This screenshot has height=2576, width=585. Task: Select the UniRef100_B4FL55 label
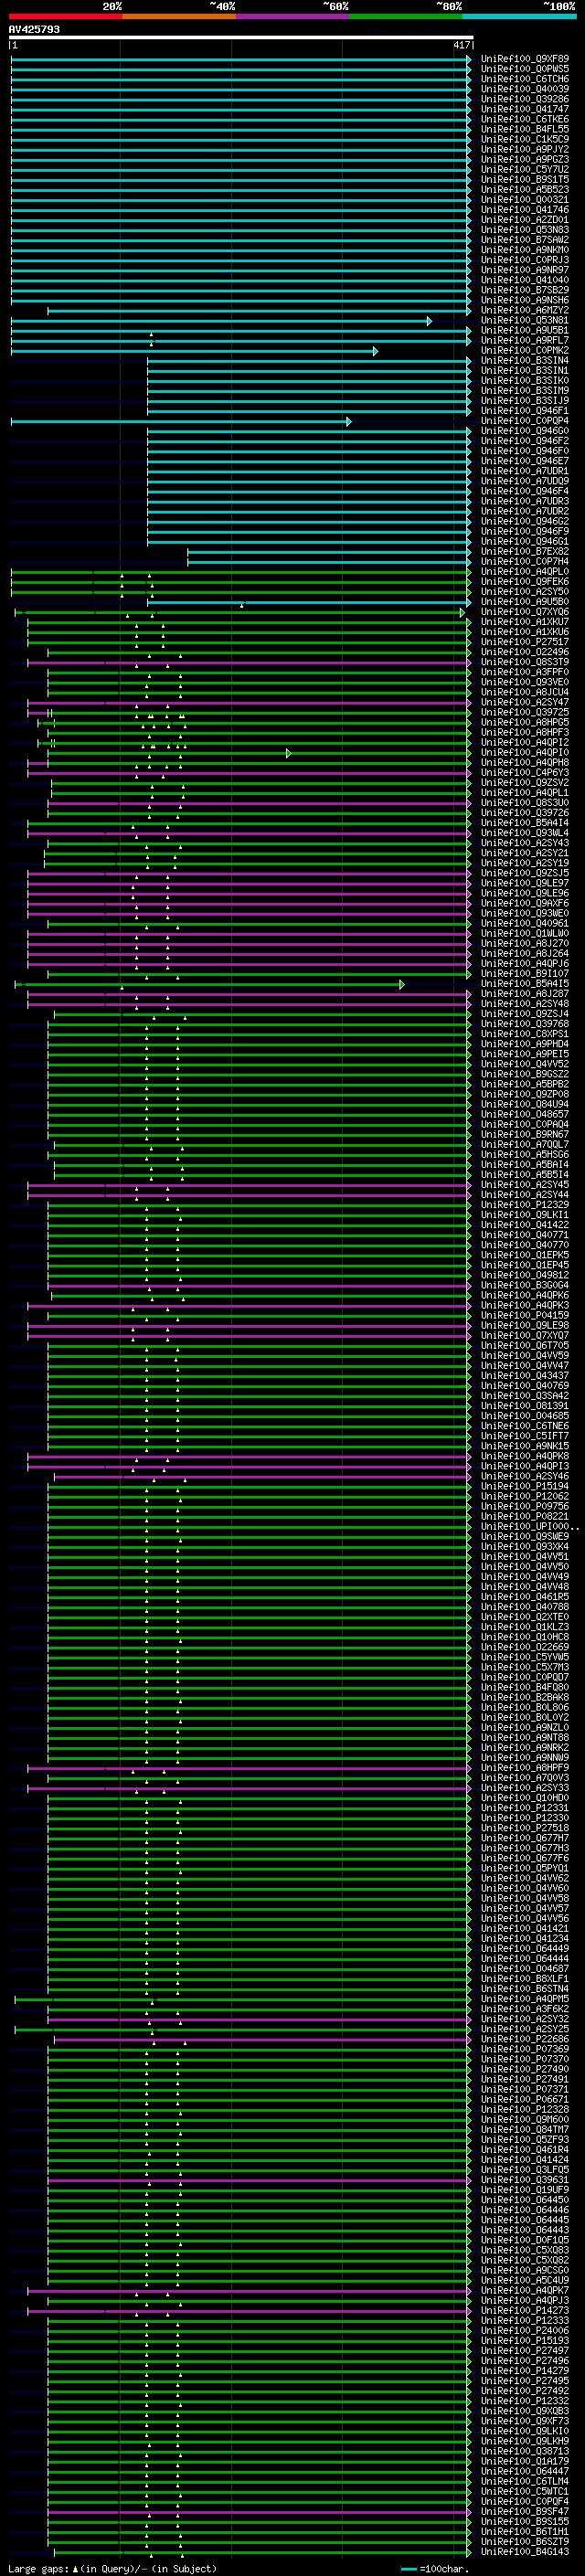(x=525, y=129)
